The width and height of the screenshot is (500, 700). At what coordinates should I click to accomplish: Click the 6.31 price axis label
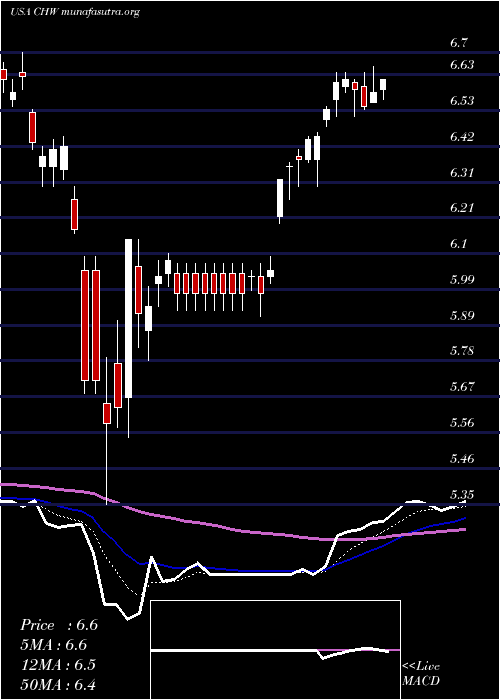point(462,172)
